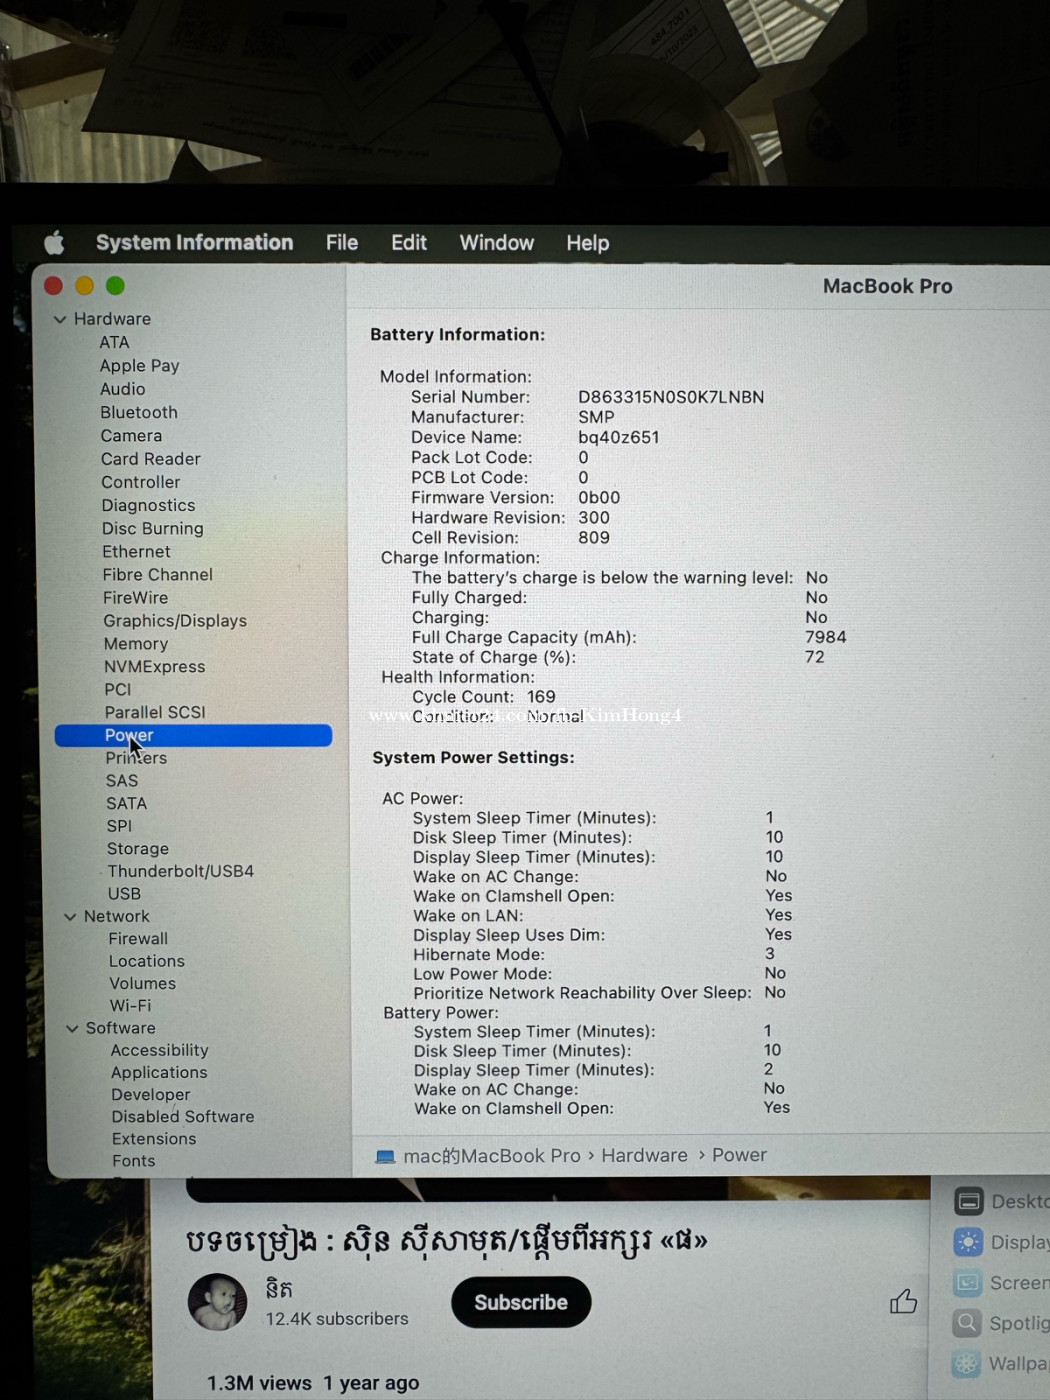The height and width of the screenshot is (1400, 1050).
Task: Select SPI in the sidebar
Action: (x=119, y=826)
